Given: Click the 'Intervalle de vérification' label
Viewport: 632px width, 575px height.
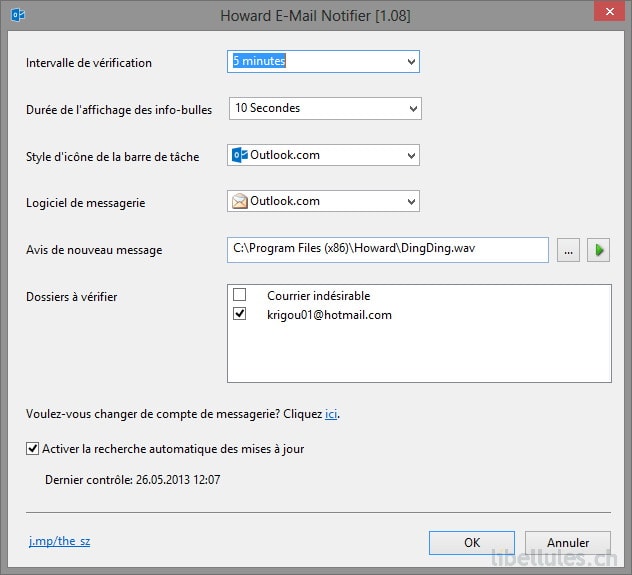Looking at the screenshot, I should tap(89, 63).
